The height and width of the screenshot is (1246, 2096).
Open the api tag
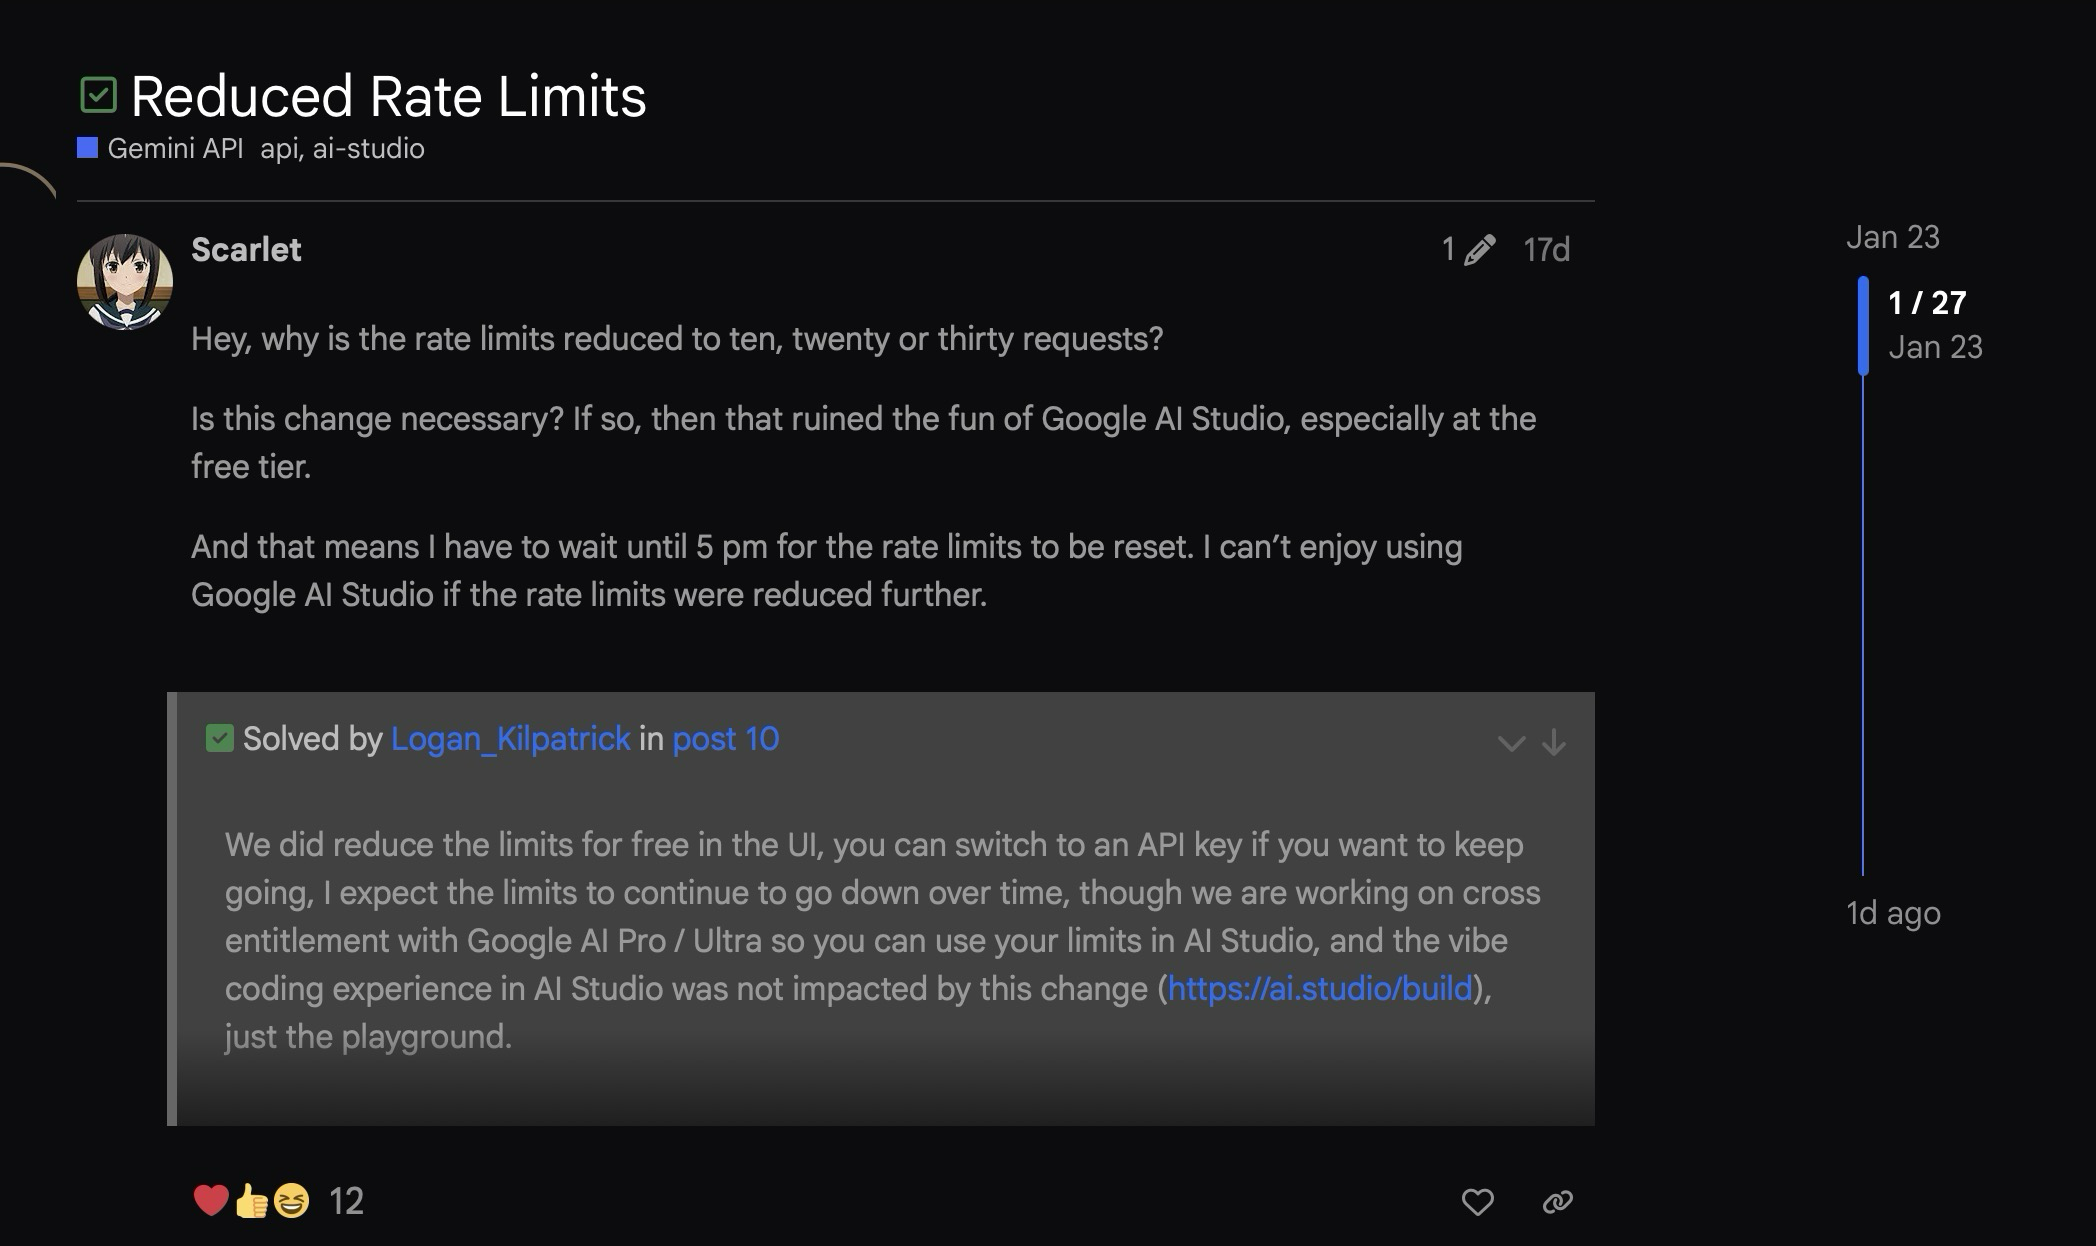(278, 149)
